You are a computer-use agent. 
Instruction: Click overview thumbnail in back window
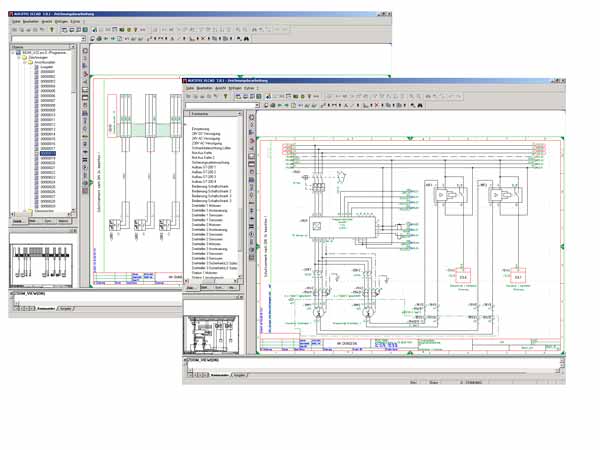click(41, 266)
